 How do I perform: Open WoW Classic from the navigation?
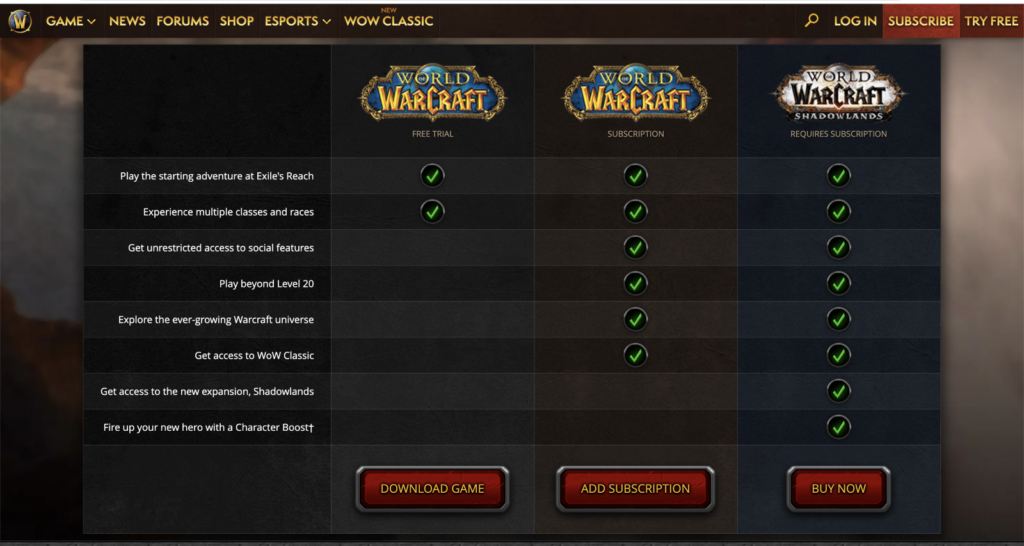pyautogui.click(x=389, y=21)
